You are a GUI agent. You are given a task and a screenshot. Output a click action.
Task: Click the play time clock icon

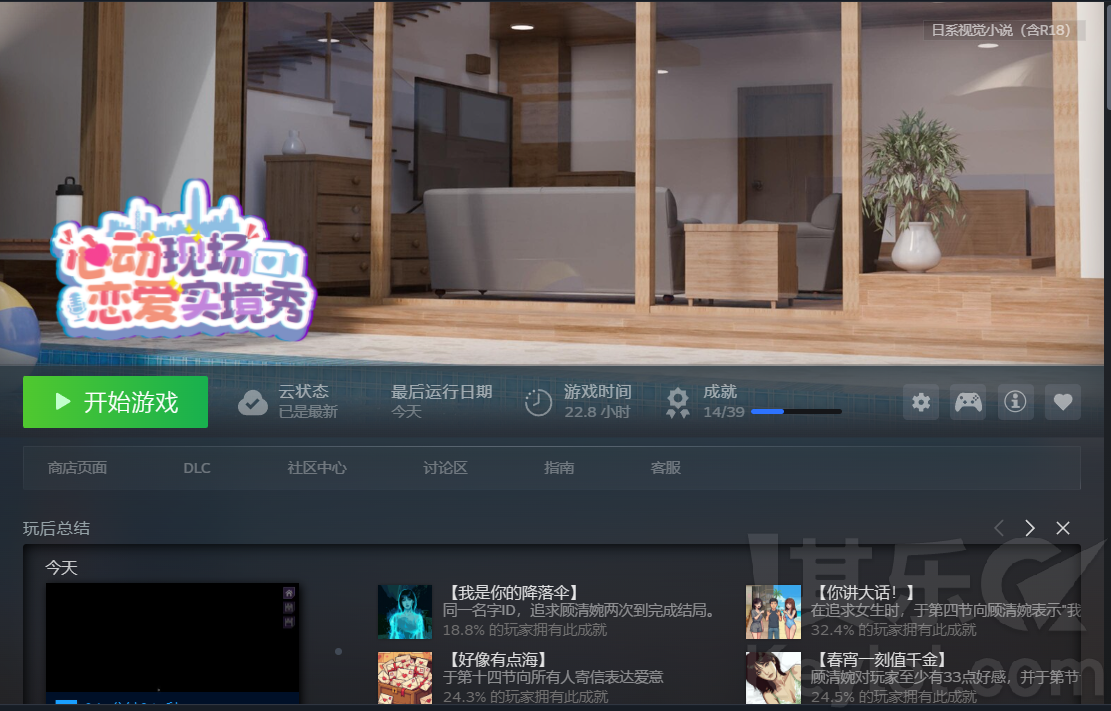coord(538,402)
